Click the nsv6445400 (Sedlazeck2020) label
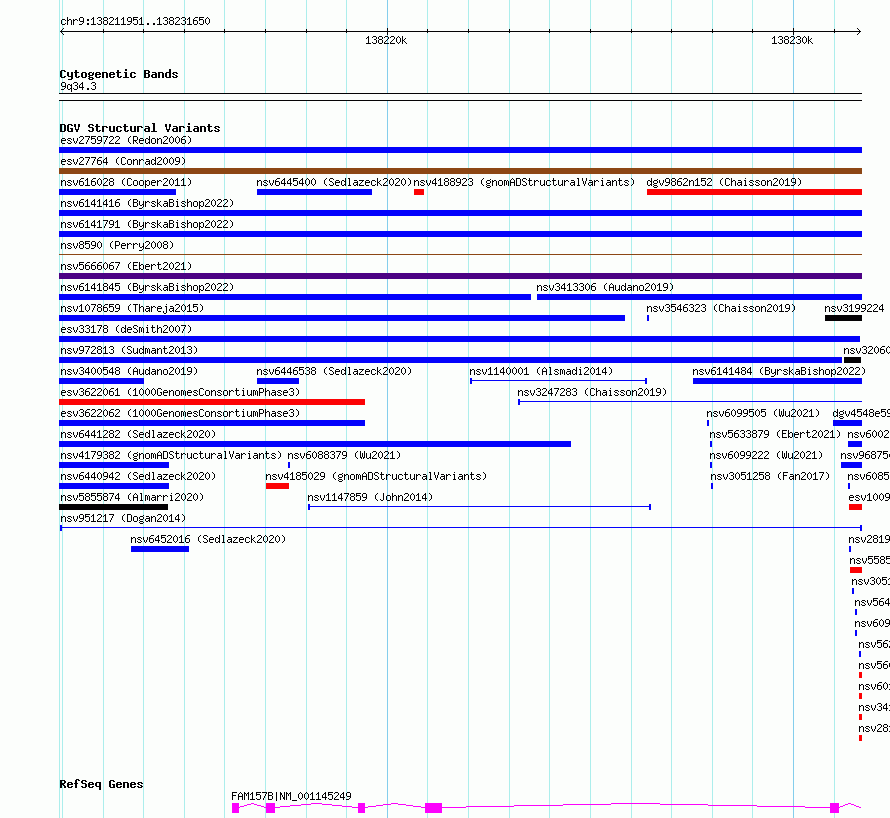Viewport: 890px width, 818px height. (334, 182)
